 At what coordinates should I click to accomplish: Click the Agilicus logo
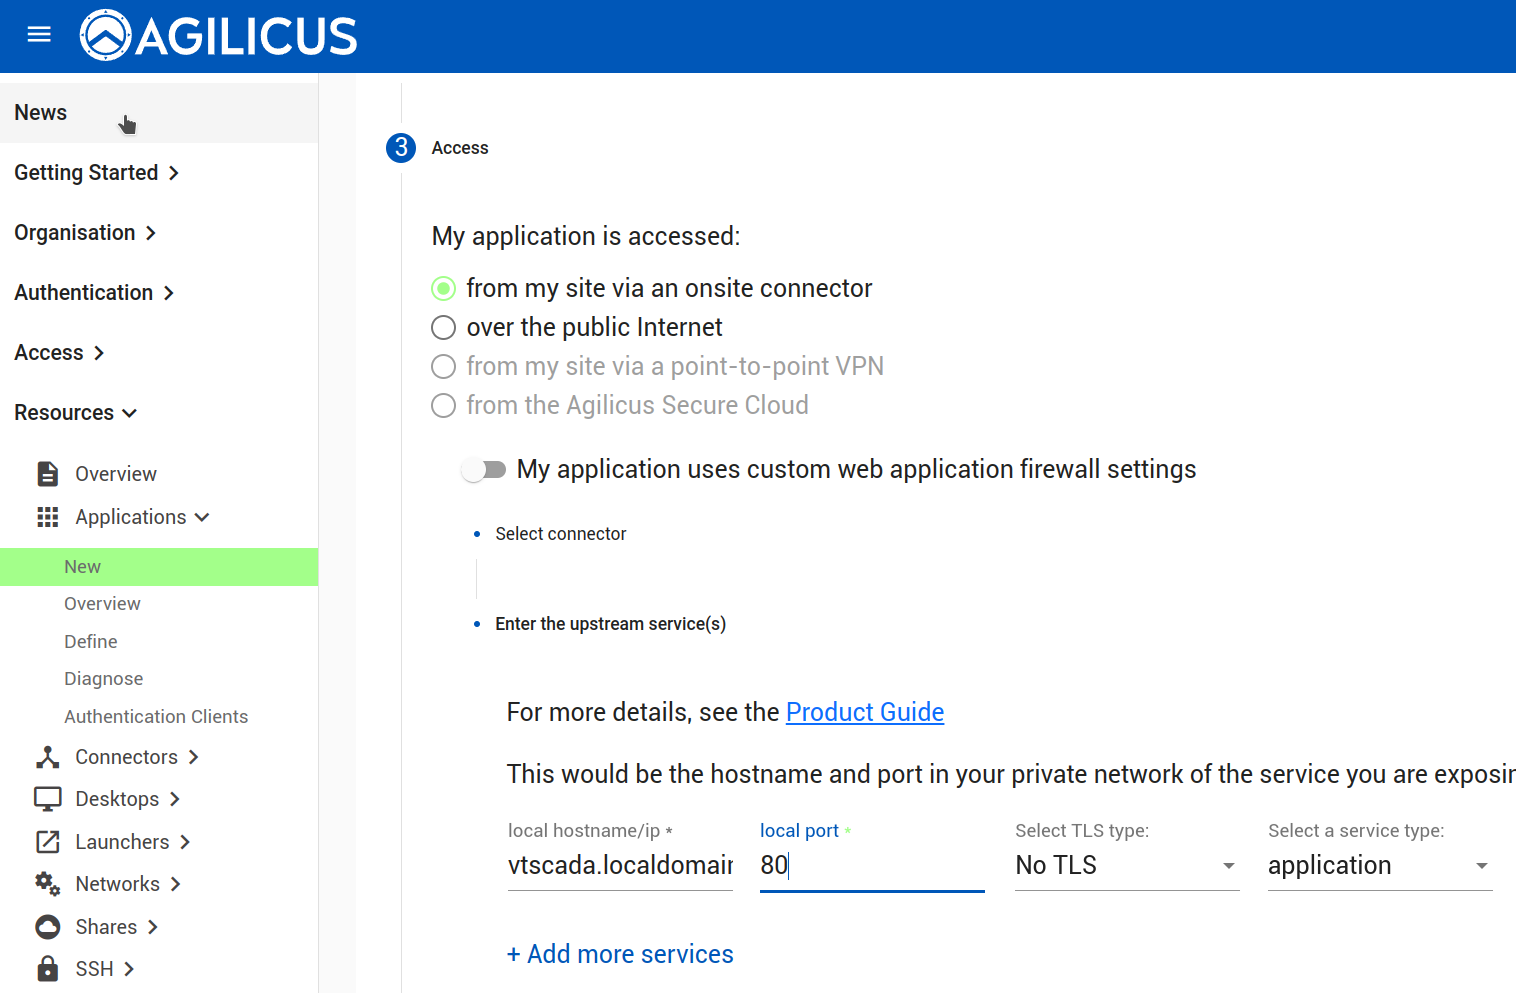point(218,36)
